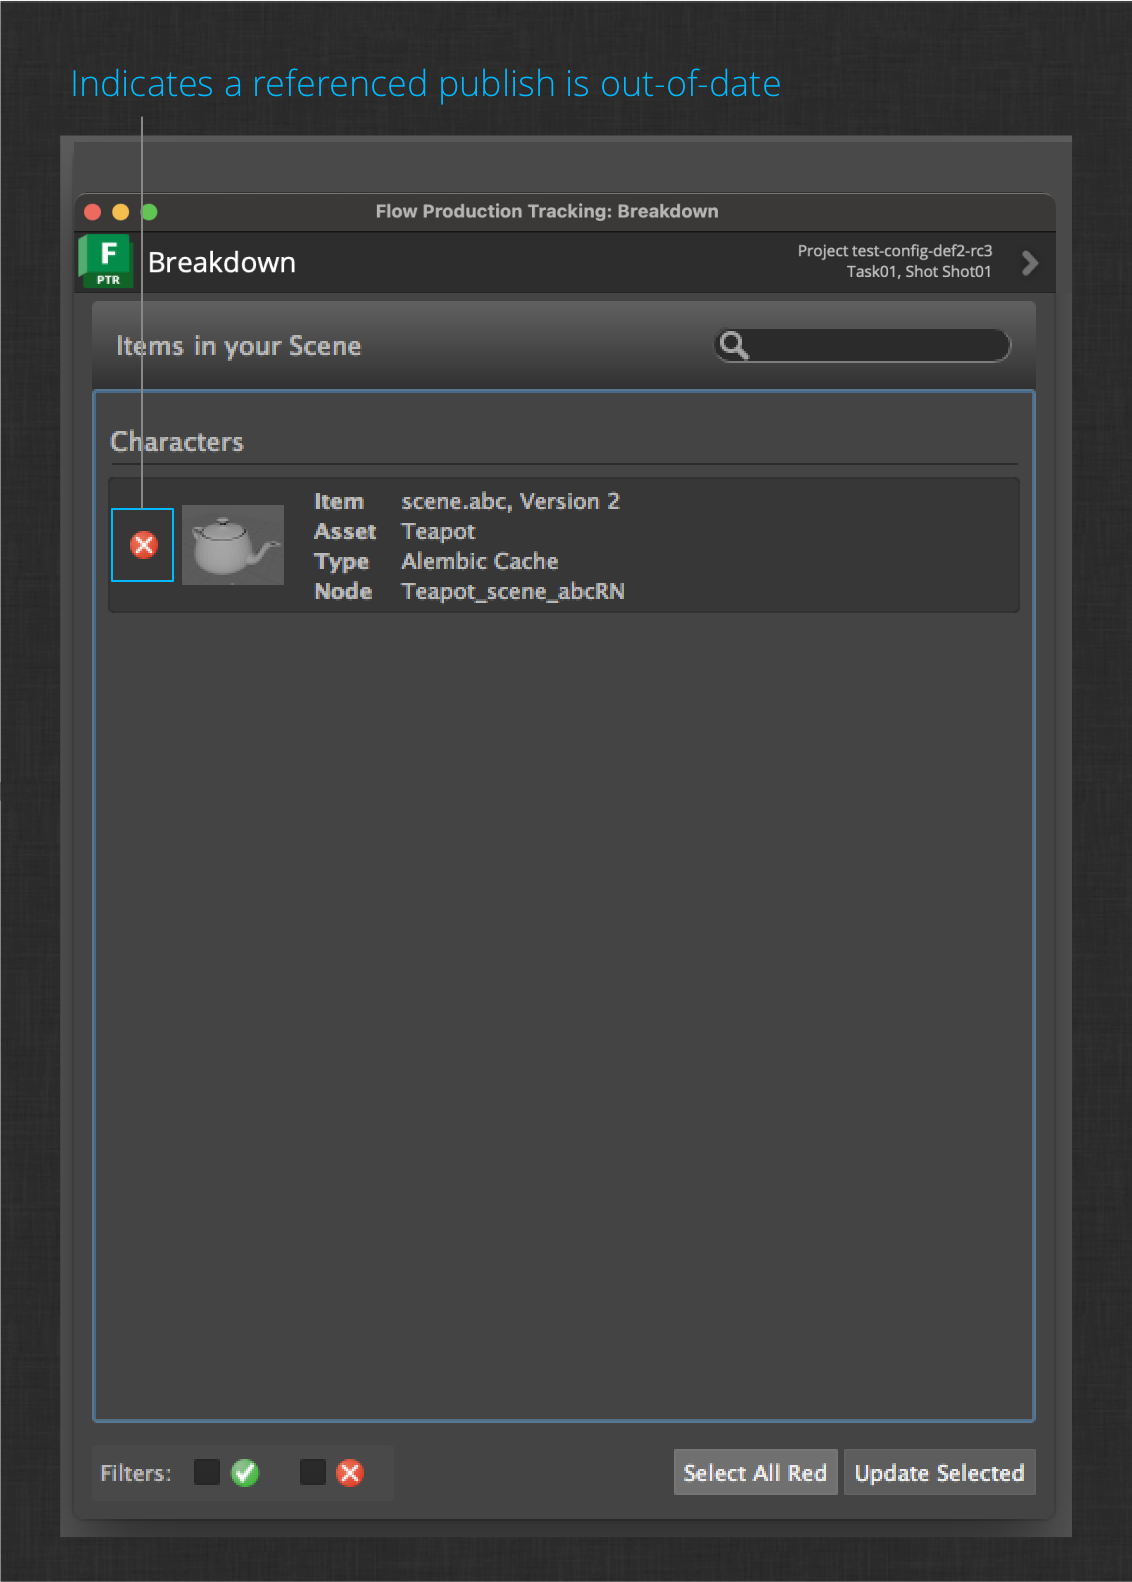Toggle the red out-of-date filter checkbox

point(313,1472)
